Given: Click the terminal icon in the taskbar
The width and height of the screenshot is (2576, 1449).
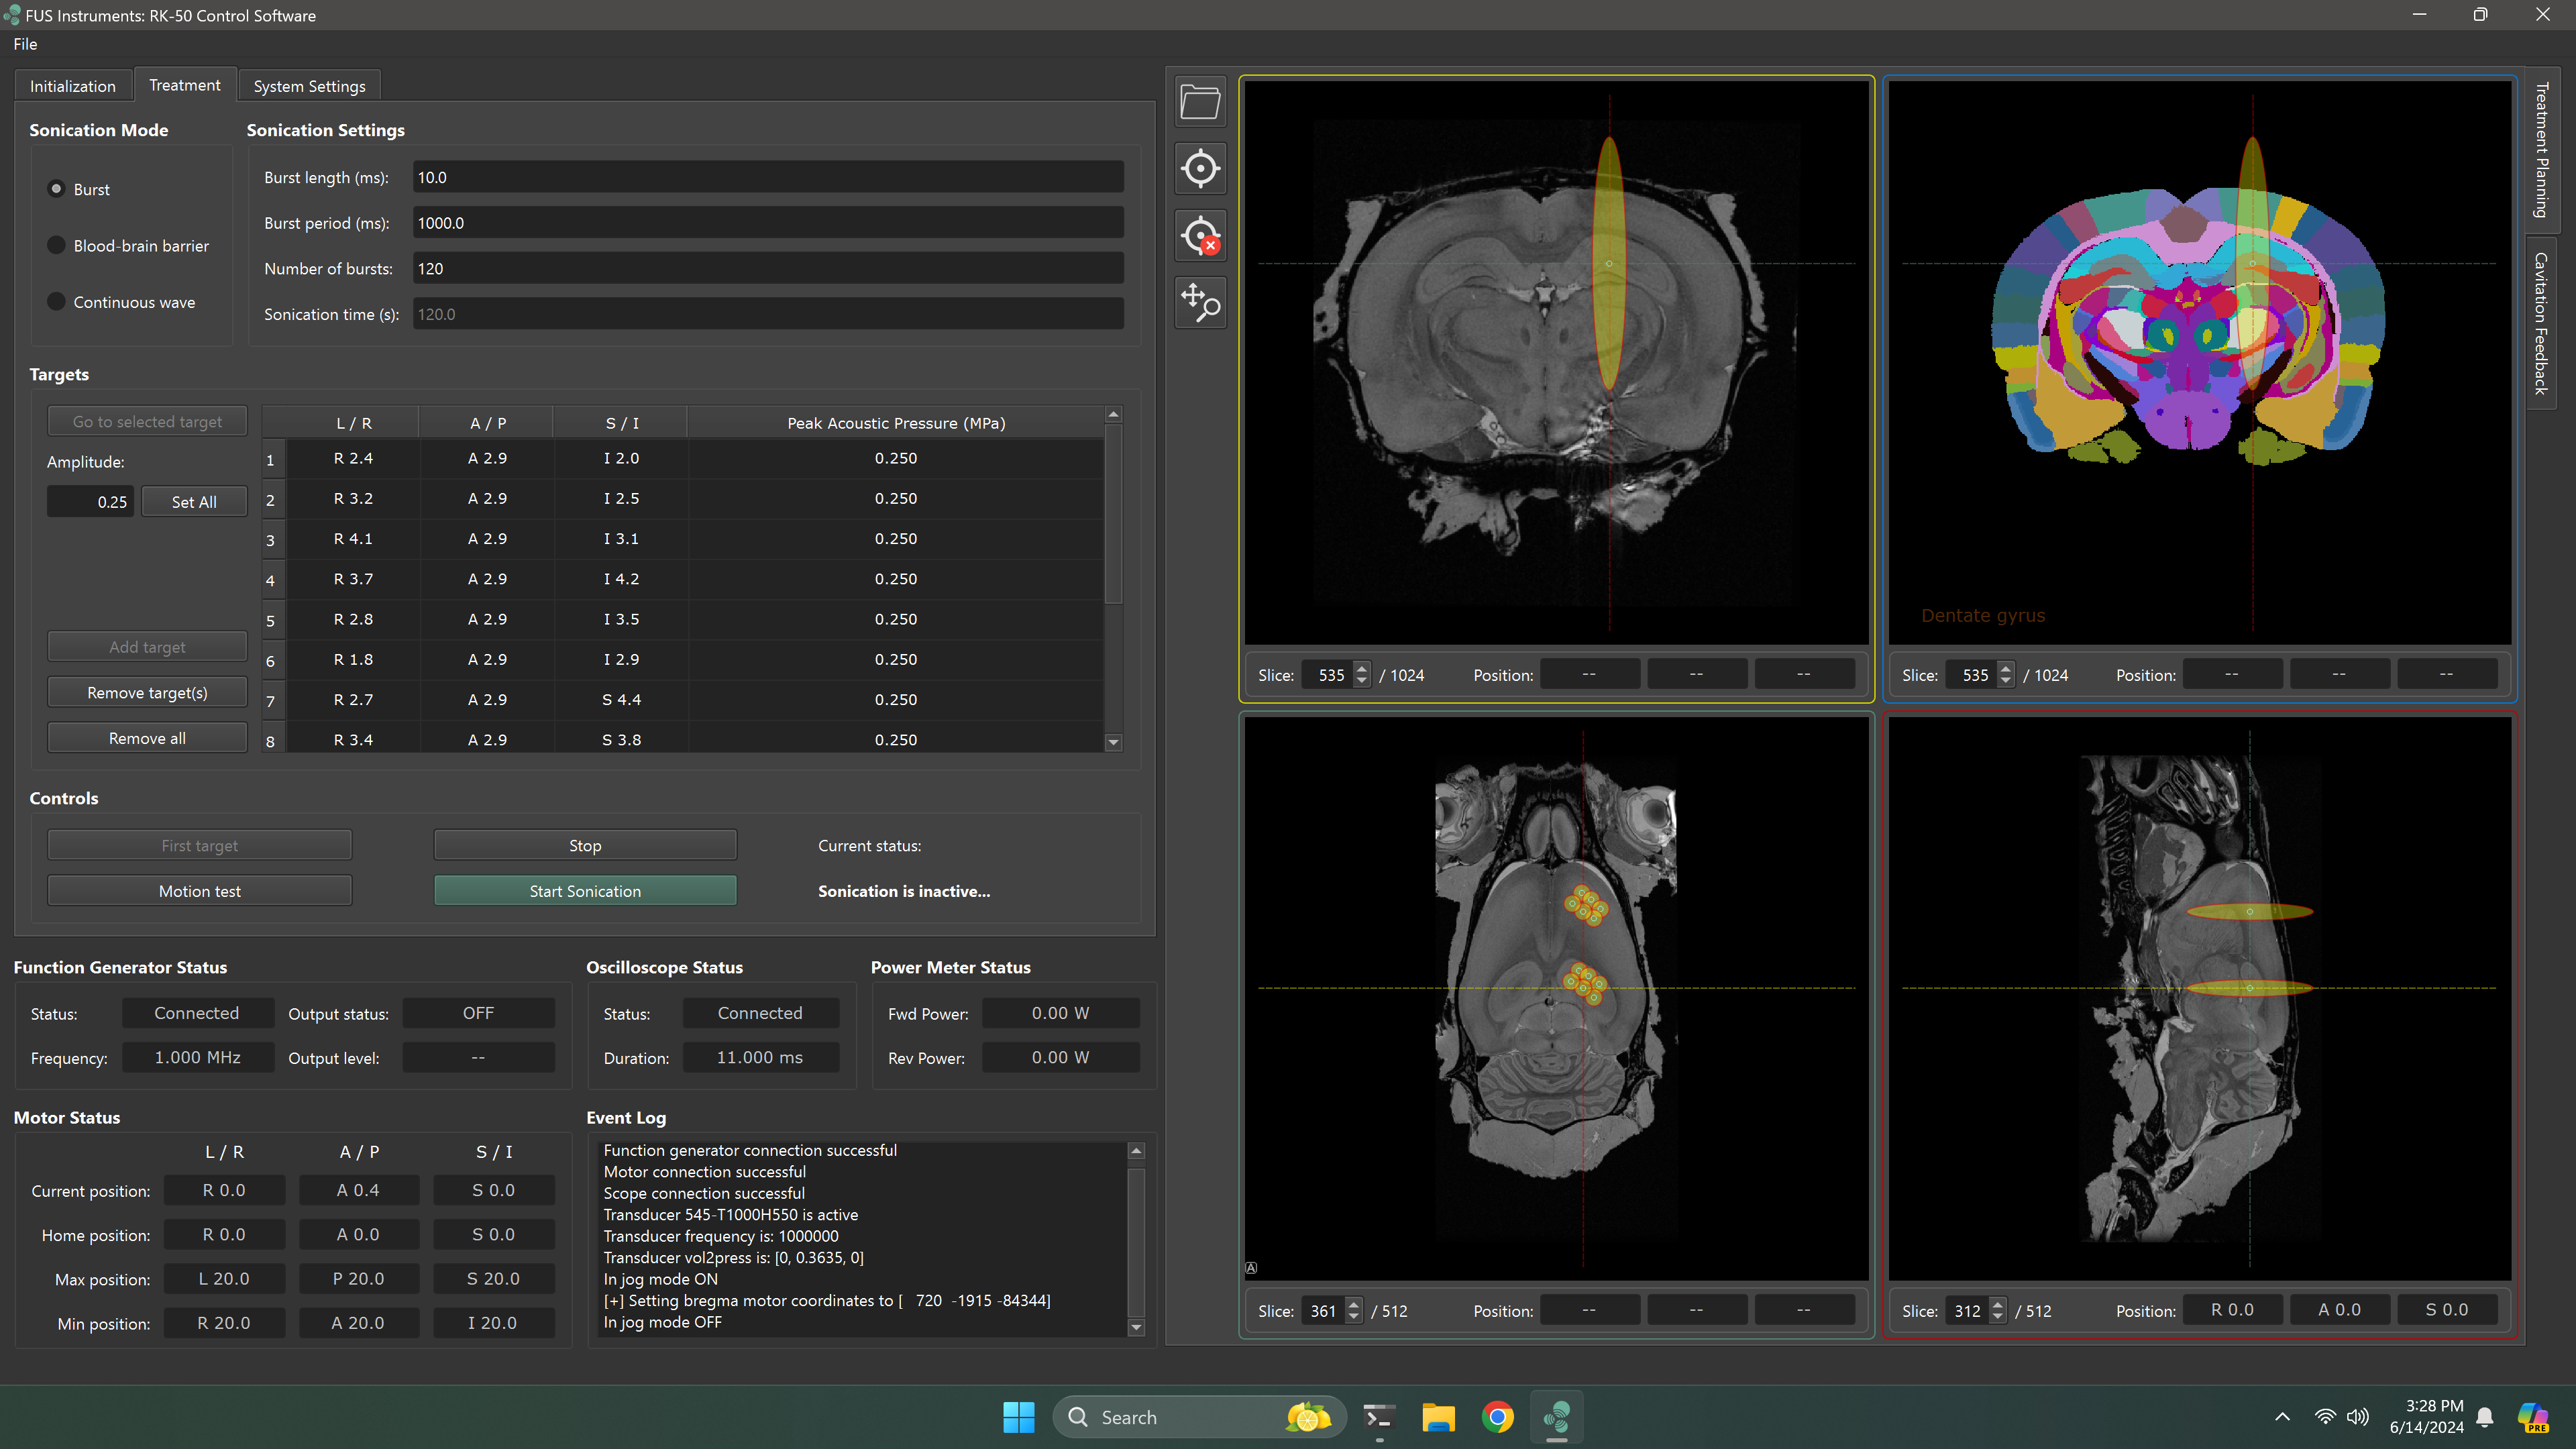Looking at the screenshot, I should [1379, 1417].
